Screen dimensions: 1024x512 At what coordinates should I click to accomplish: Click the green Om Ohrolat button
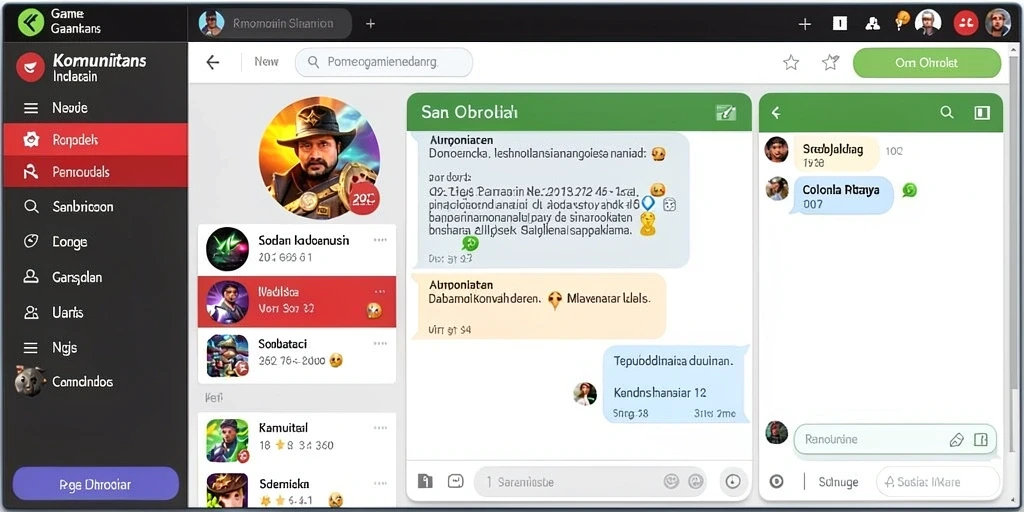coord(927,63)
